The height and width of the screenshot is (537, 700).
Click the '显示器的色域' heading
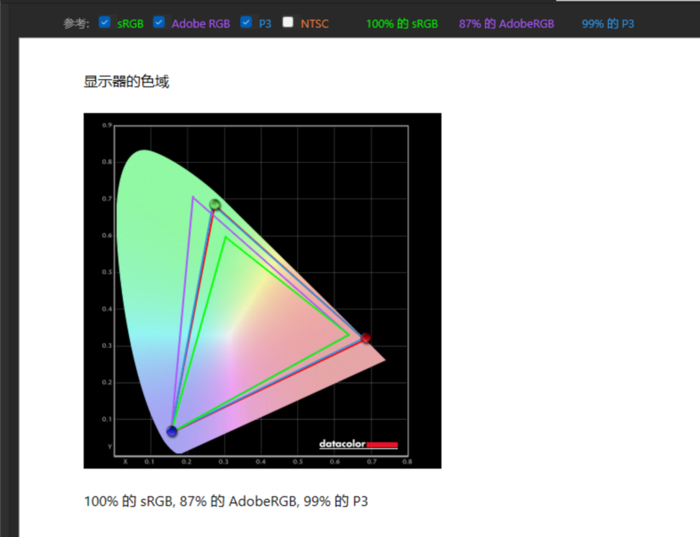tap(126, 82)
